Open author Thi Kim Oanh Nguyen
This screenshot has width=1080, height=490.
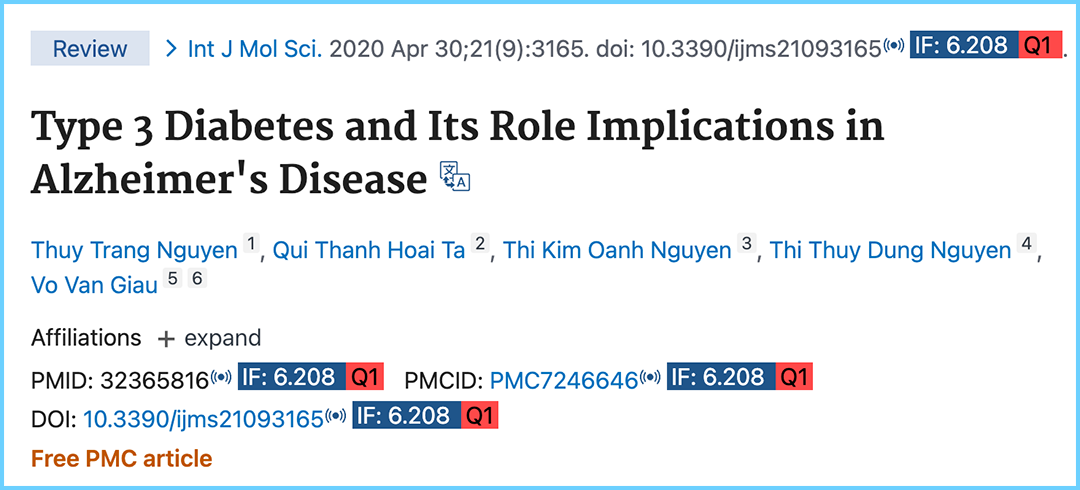pos(617,250)
